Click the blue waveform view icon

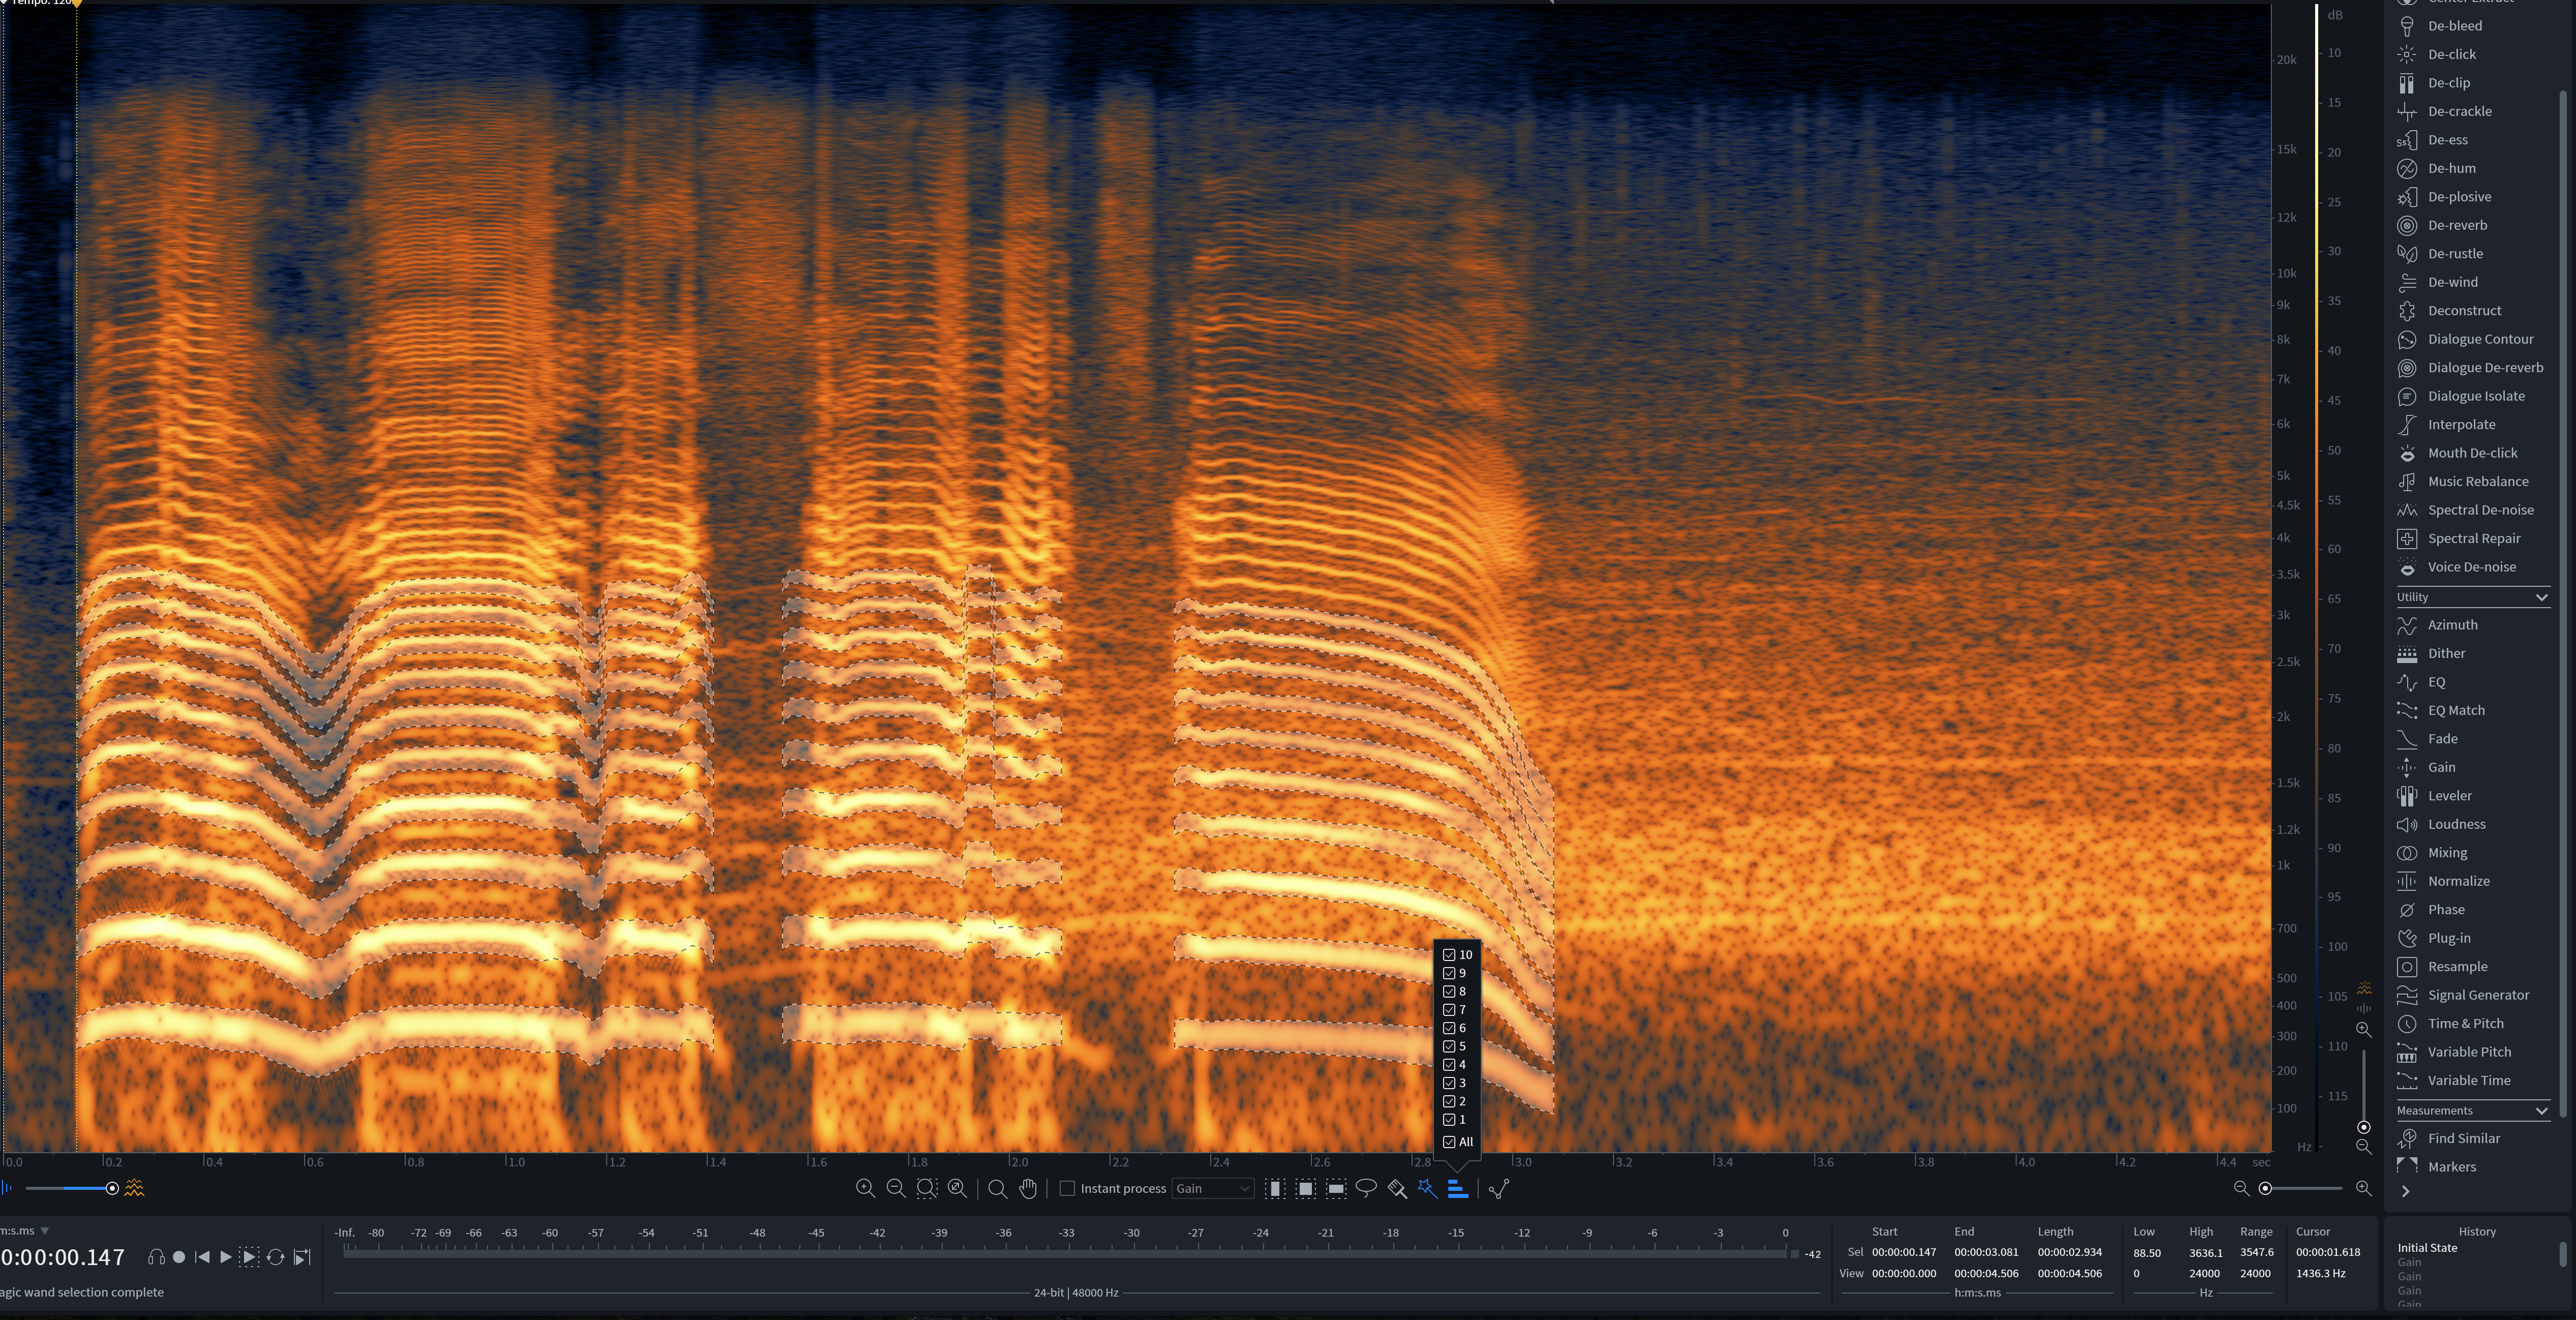pos(7,1188)
